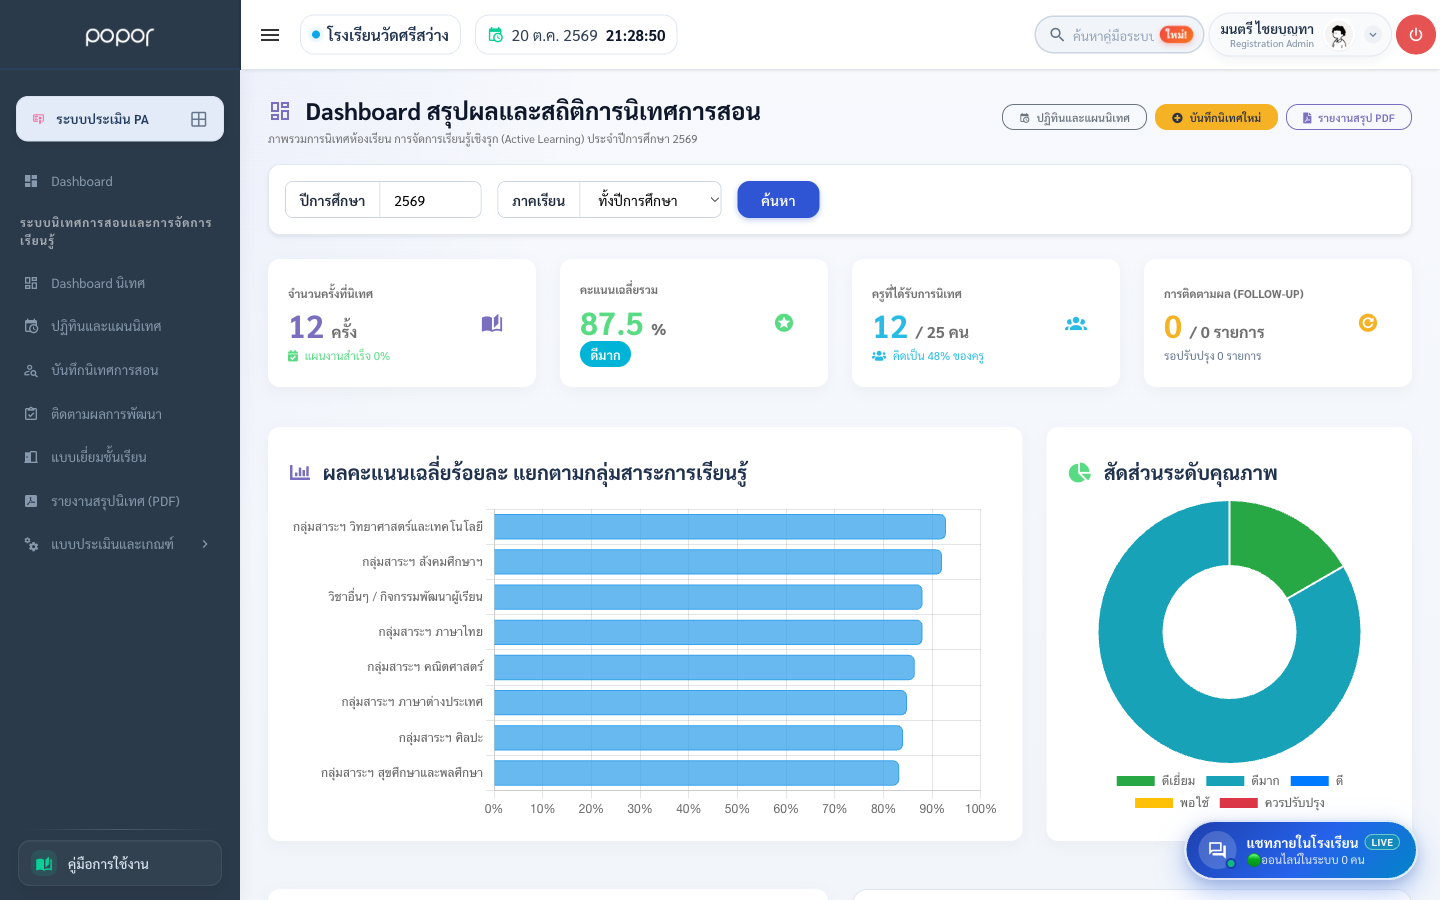Click the dashboard icon beside page title
Screen dimensions: 1440x900
click(280, 111)
